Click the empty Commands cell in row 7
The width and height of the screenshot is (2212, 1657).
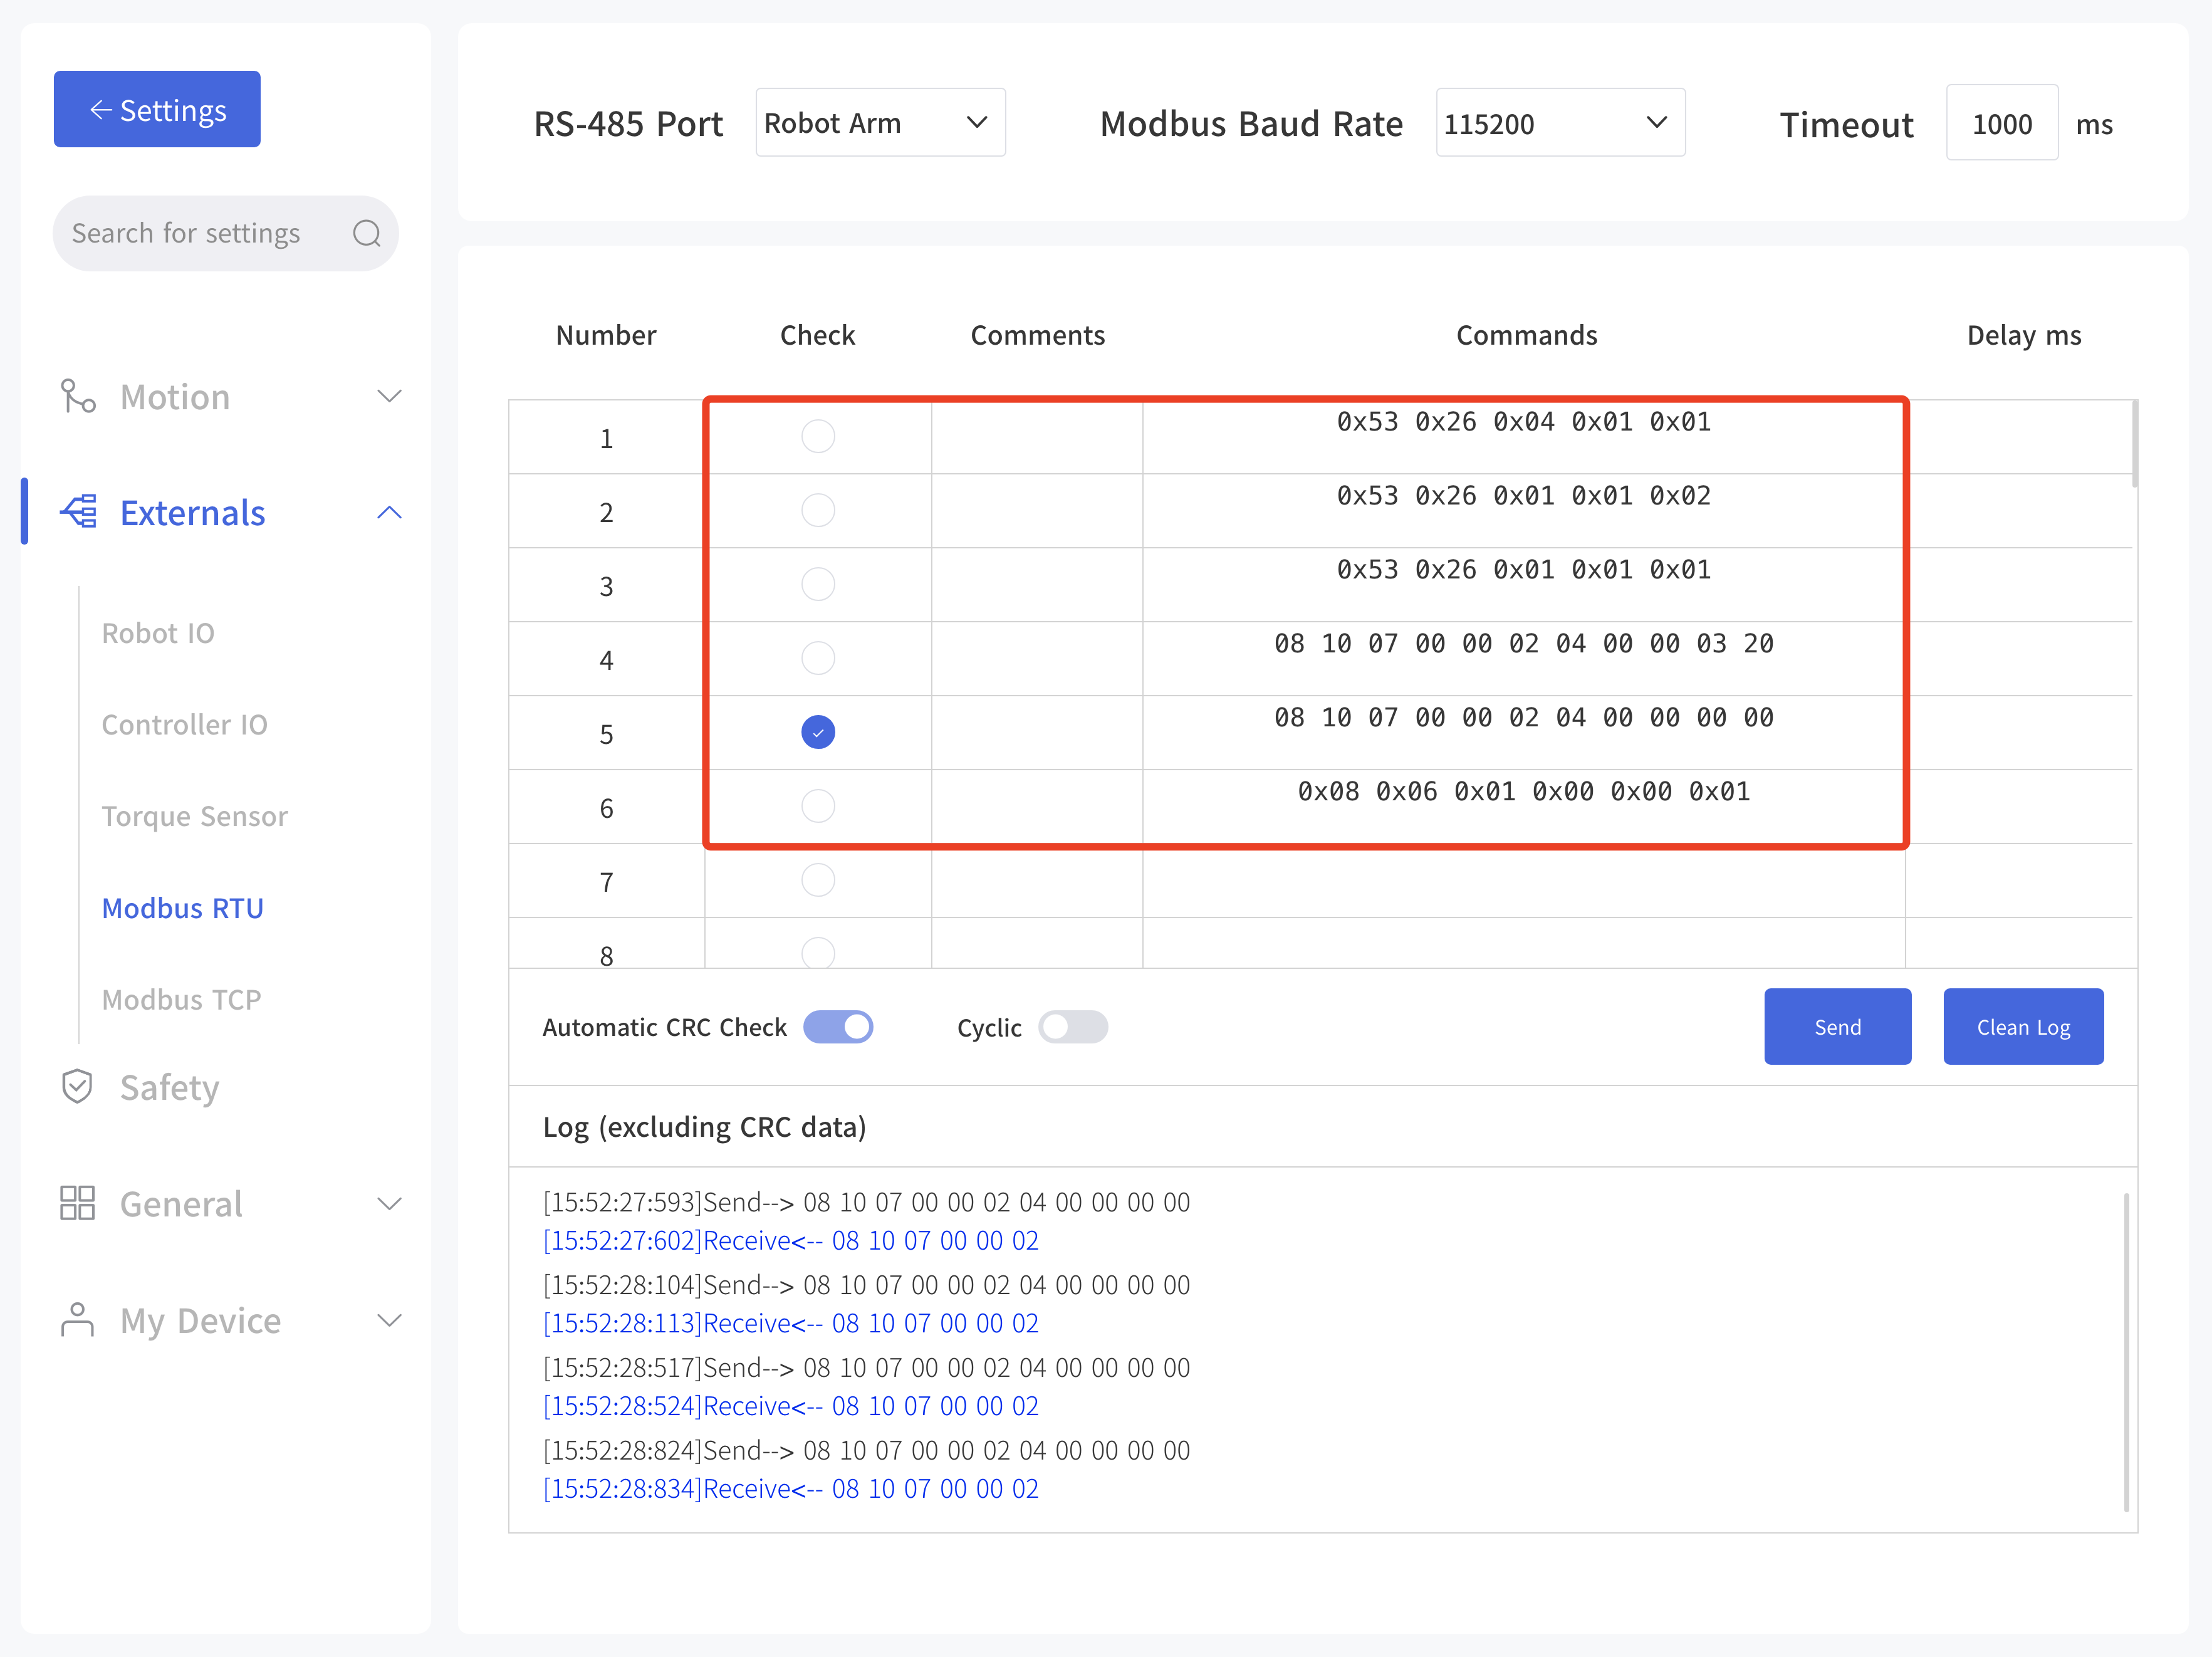(x=1524, y=880)
